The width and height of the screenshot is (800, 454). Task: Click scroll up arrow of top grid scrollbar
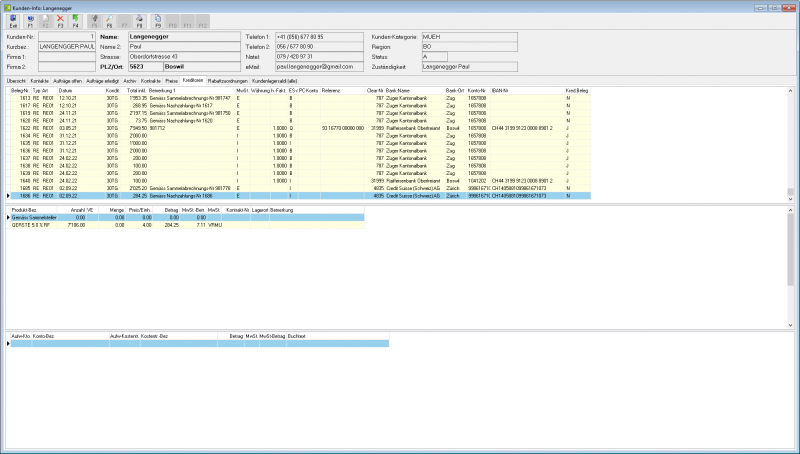(790, 91)
